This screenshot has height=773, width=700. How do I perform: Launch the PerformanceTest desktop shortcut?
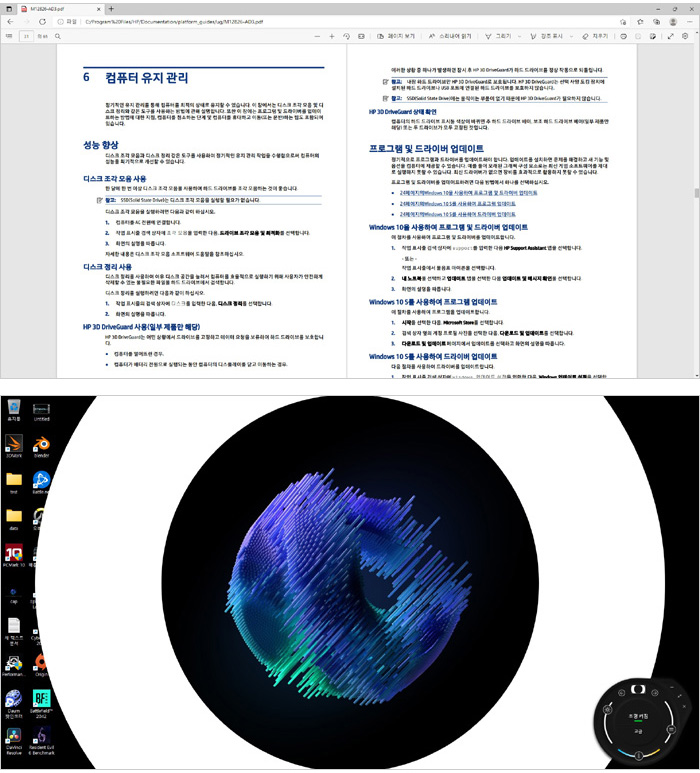14,665
